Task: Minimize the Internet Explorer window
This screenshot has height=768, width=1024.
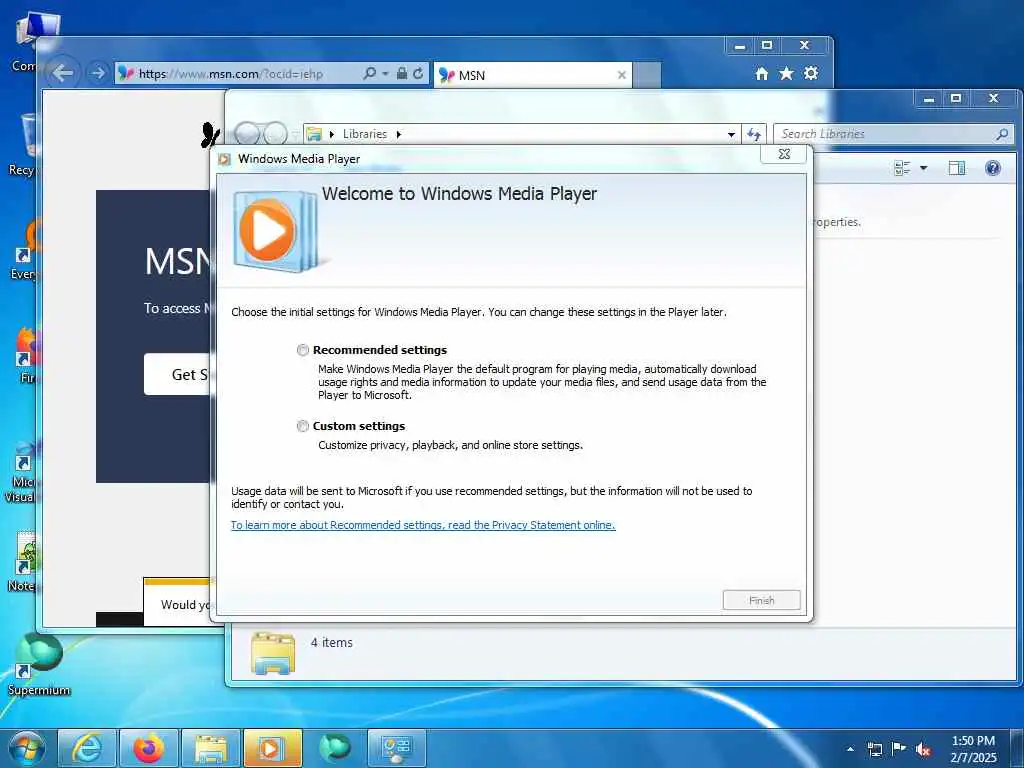Action: (739, 46)
